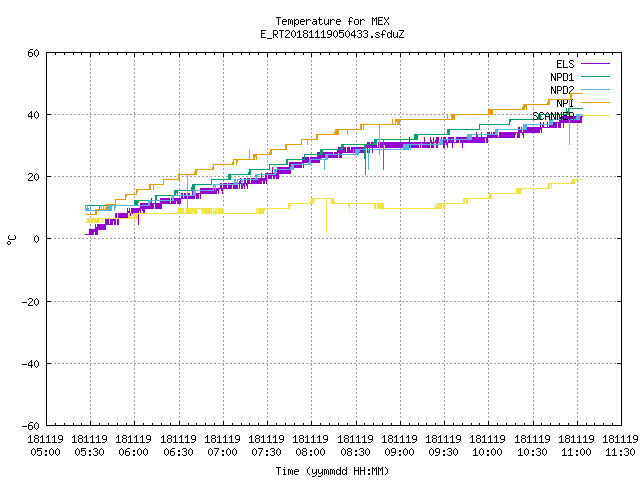Click the y-axis label 60
The height and width of the screenshot is (480, 640).
click(33, 53)
